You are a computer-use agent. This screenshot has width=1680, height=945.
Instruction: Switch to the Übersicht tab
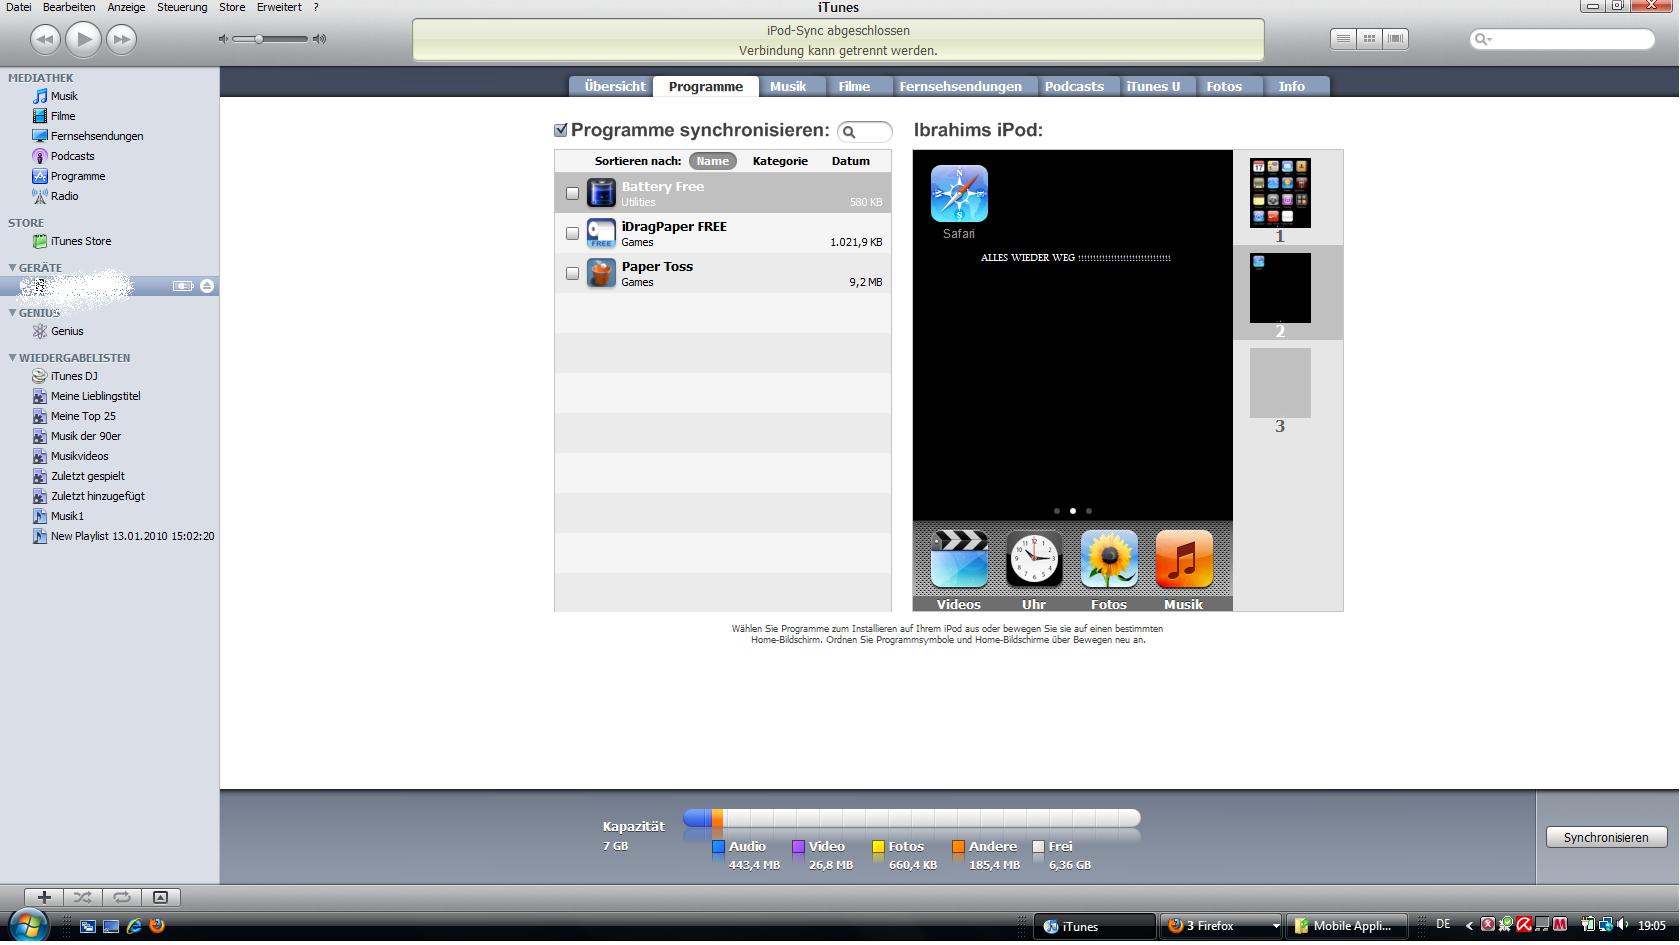coord(614,86)
